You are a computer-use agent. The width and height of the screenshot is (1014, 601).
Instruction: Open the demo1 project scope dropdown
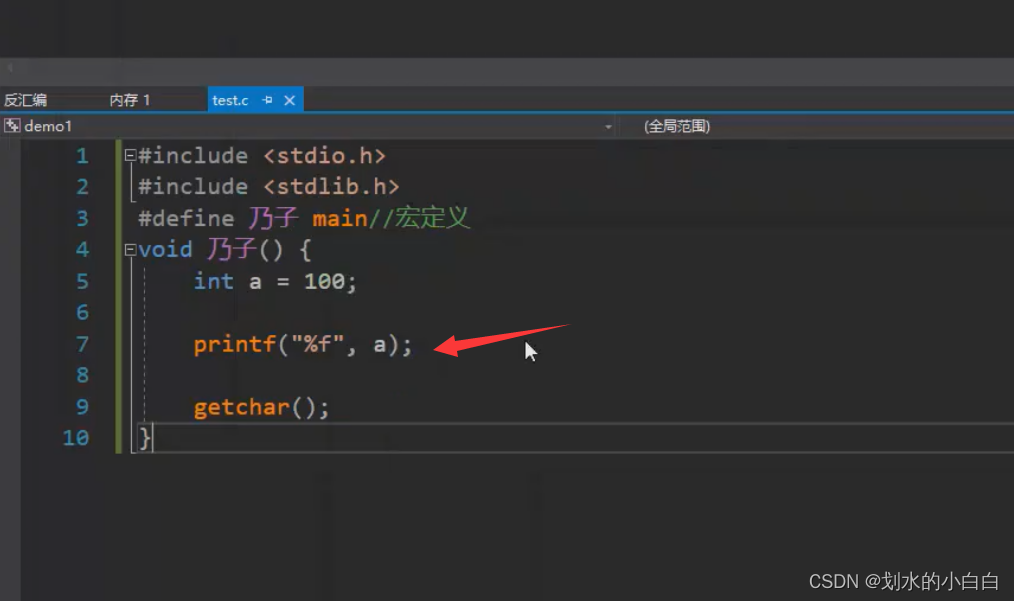tap(608, 127)
